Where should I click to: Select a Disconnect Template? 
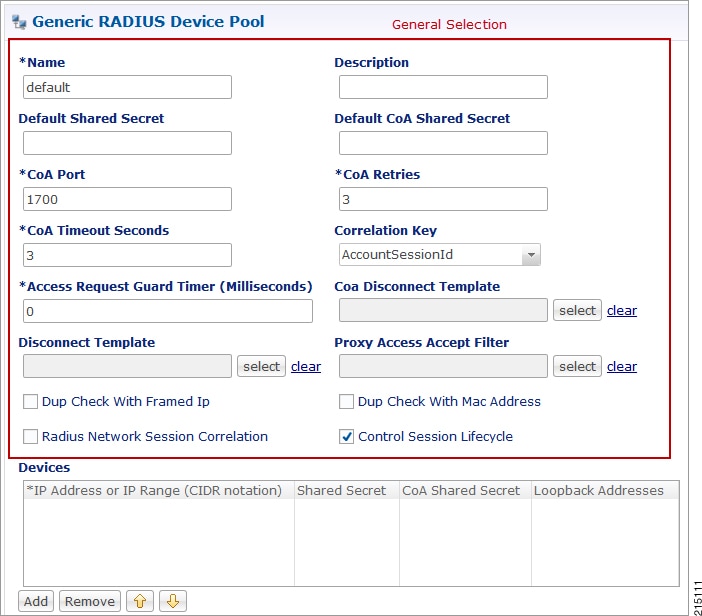tap(261, 366)
